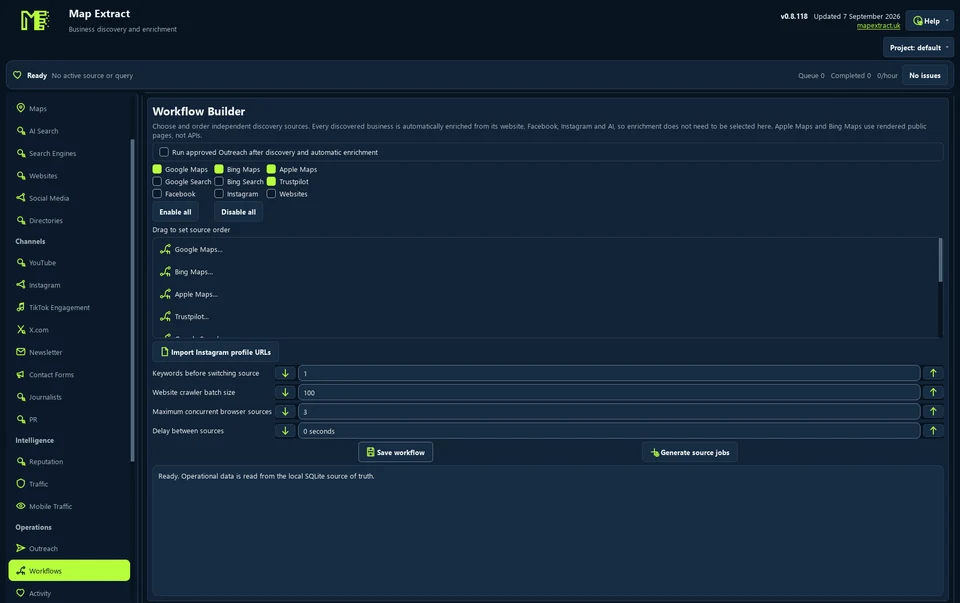Screen dimensions: 960x603
Task: Click the Website crawler batch size field
Action: tap(609, 392)
